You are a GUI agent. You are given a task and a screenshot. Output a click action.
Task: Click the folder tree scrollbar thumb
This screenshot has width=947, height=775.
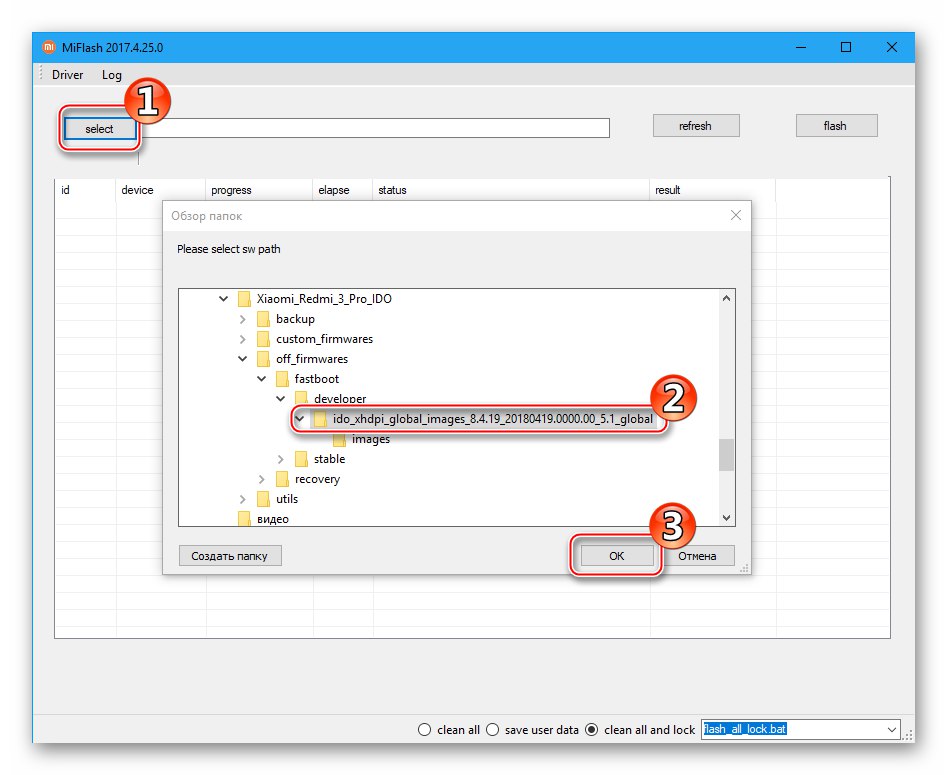click(727, 454)
